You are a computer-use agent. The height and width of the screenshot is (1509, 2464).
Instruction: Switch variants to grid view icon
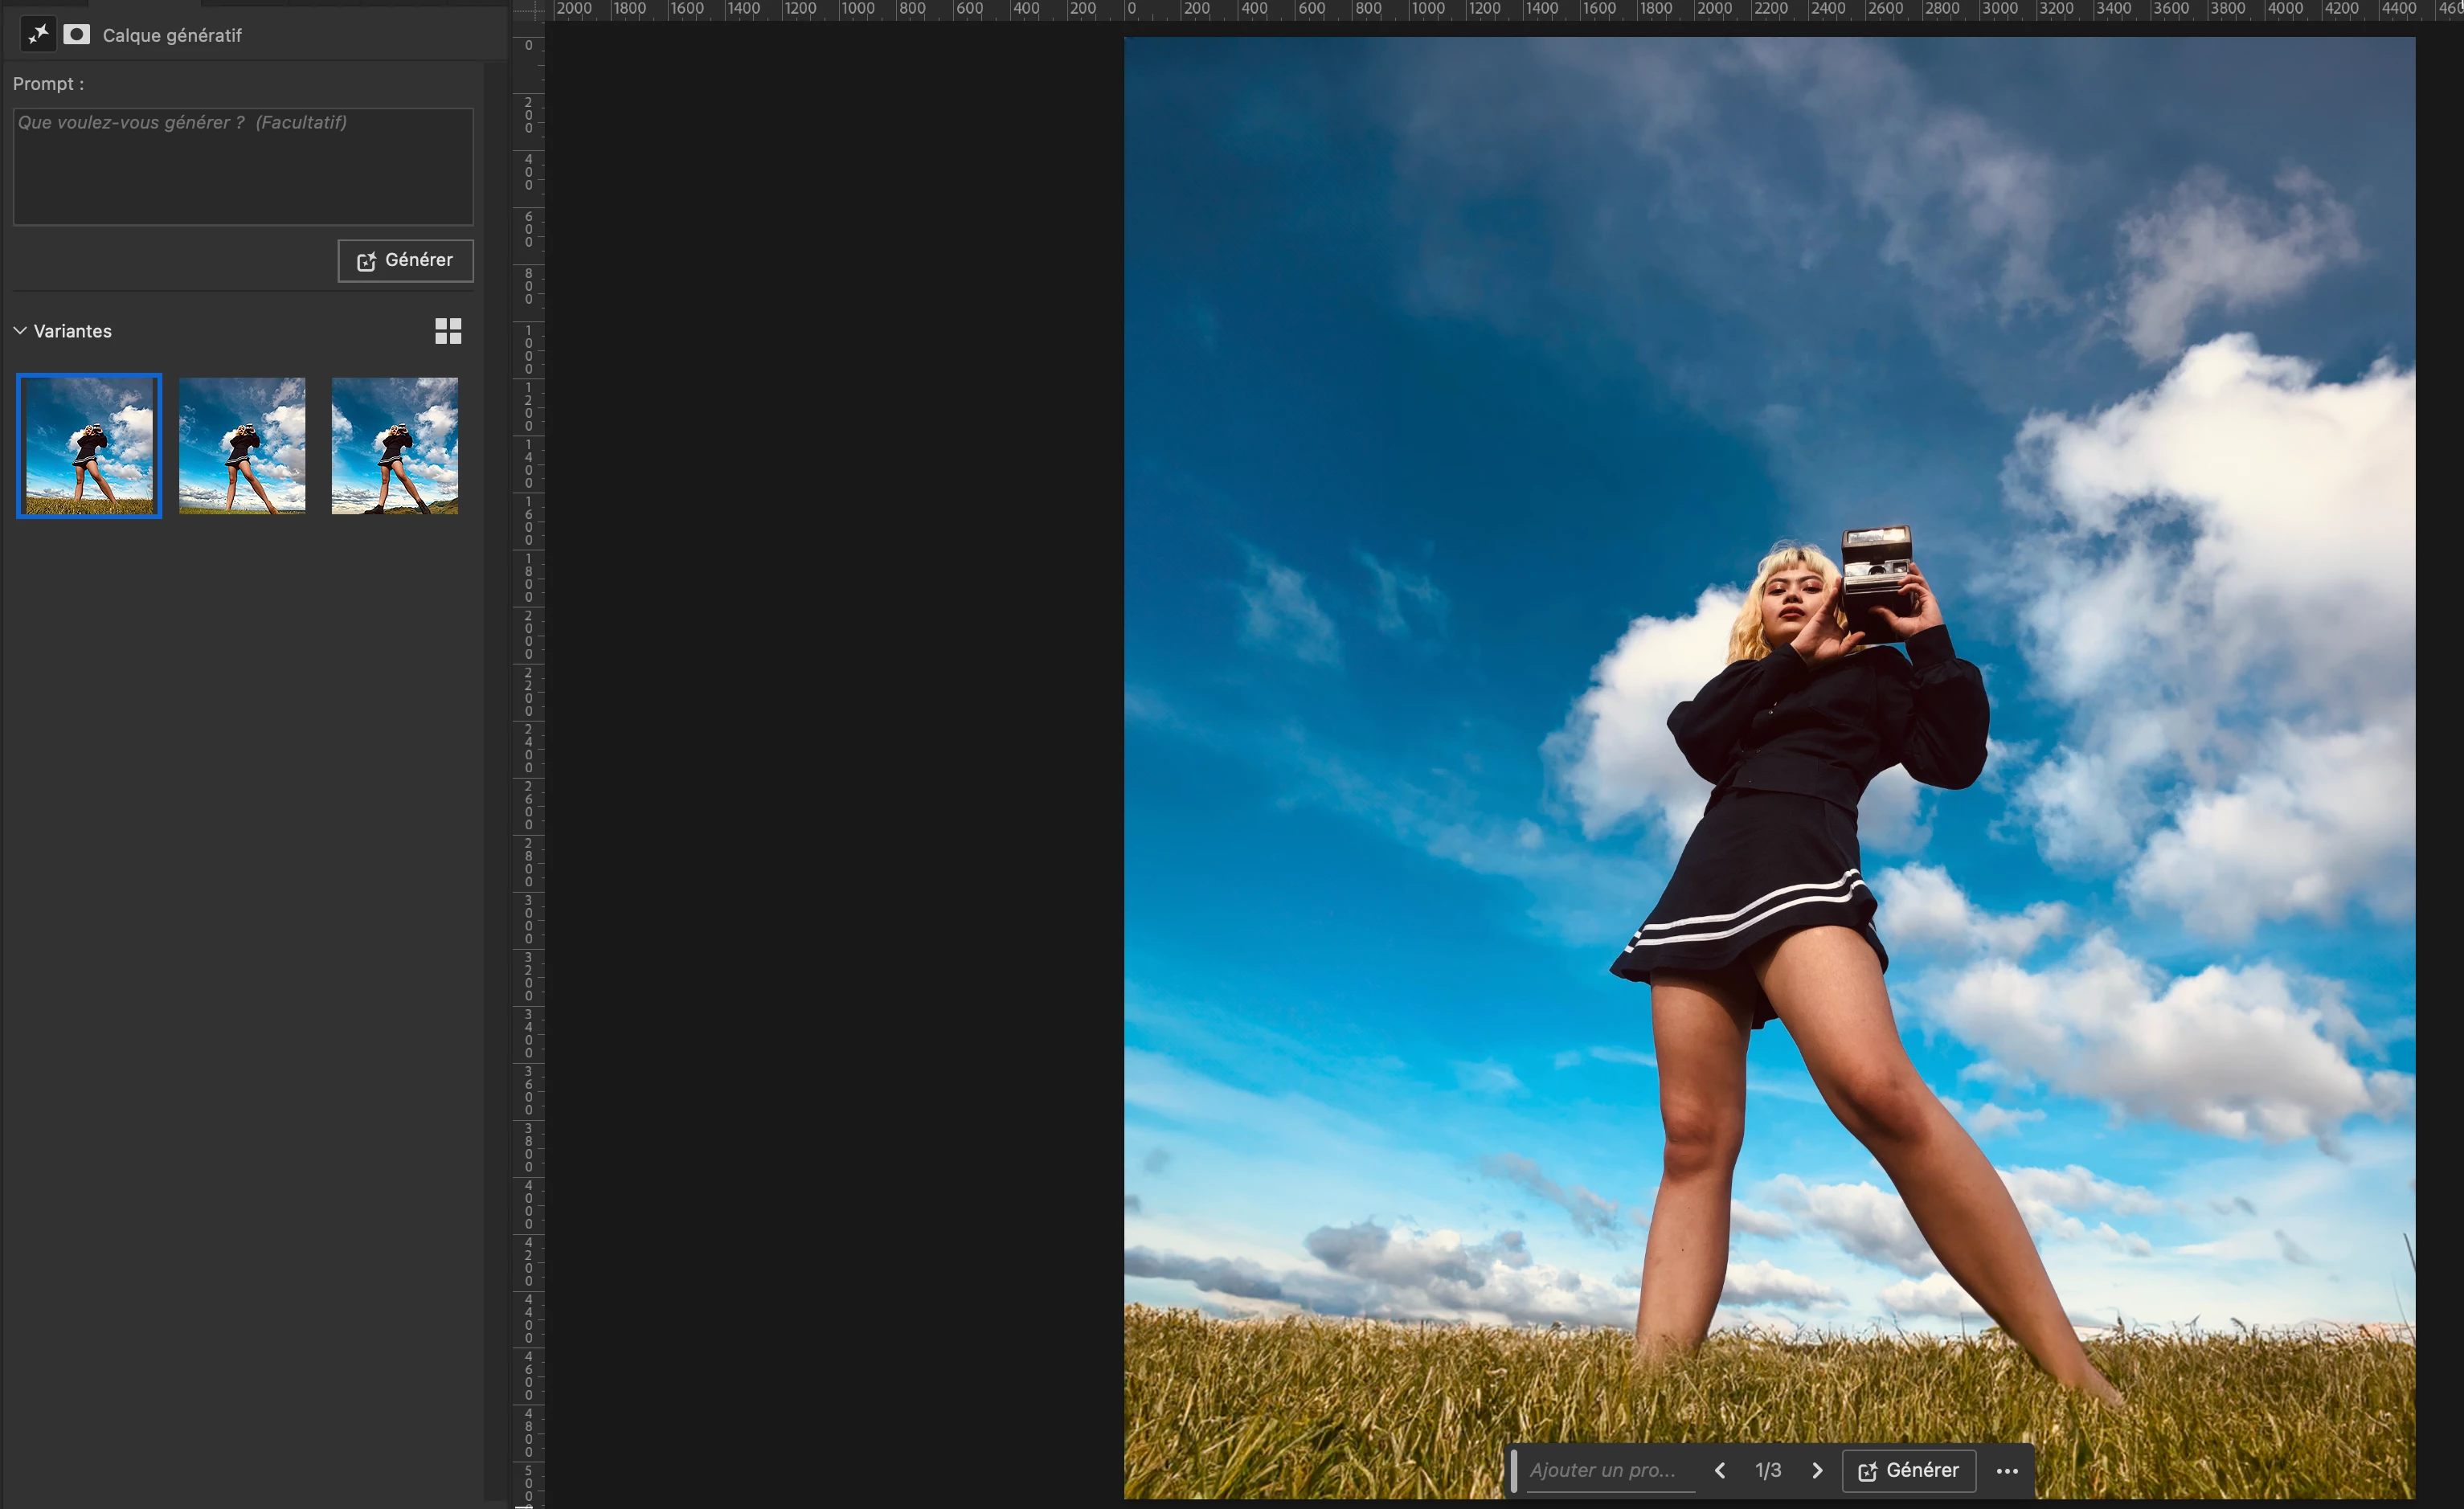point(448,331)
